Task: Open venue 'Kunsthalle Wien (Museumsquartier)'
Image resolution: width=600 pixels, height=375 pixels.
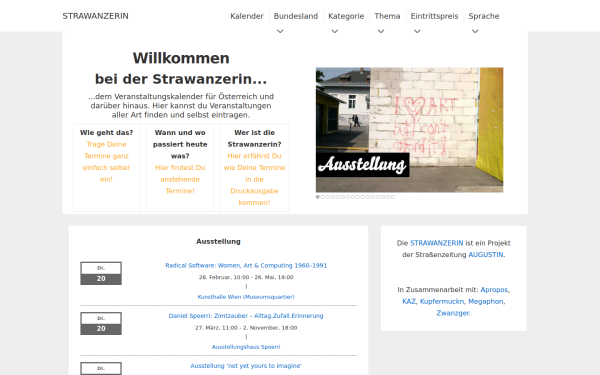Action: tap(246, 297)
